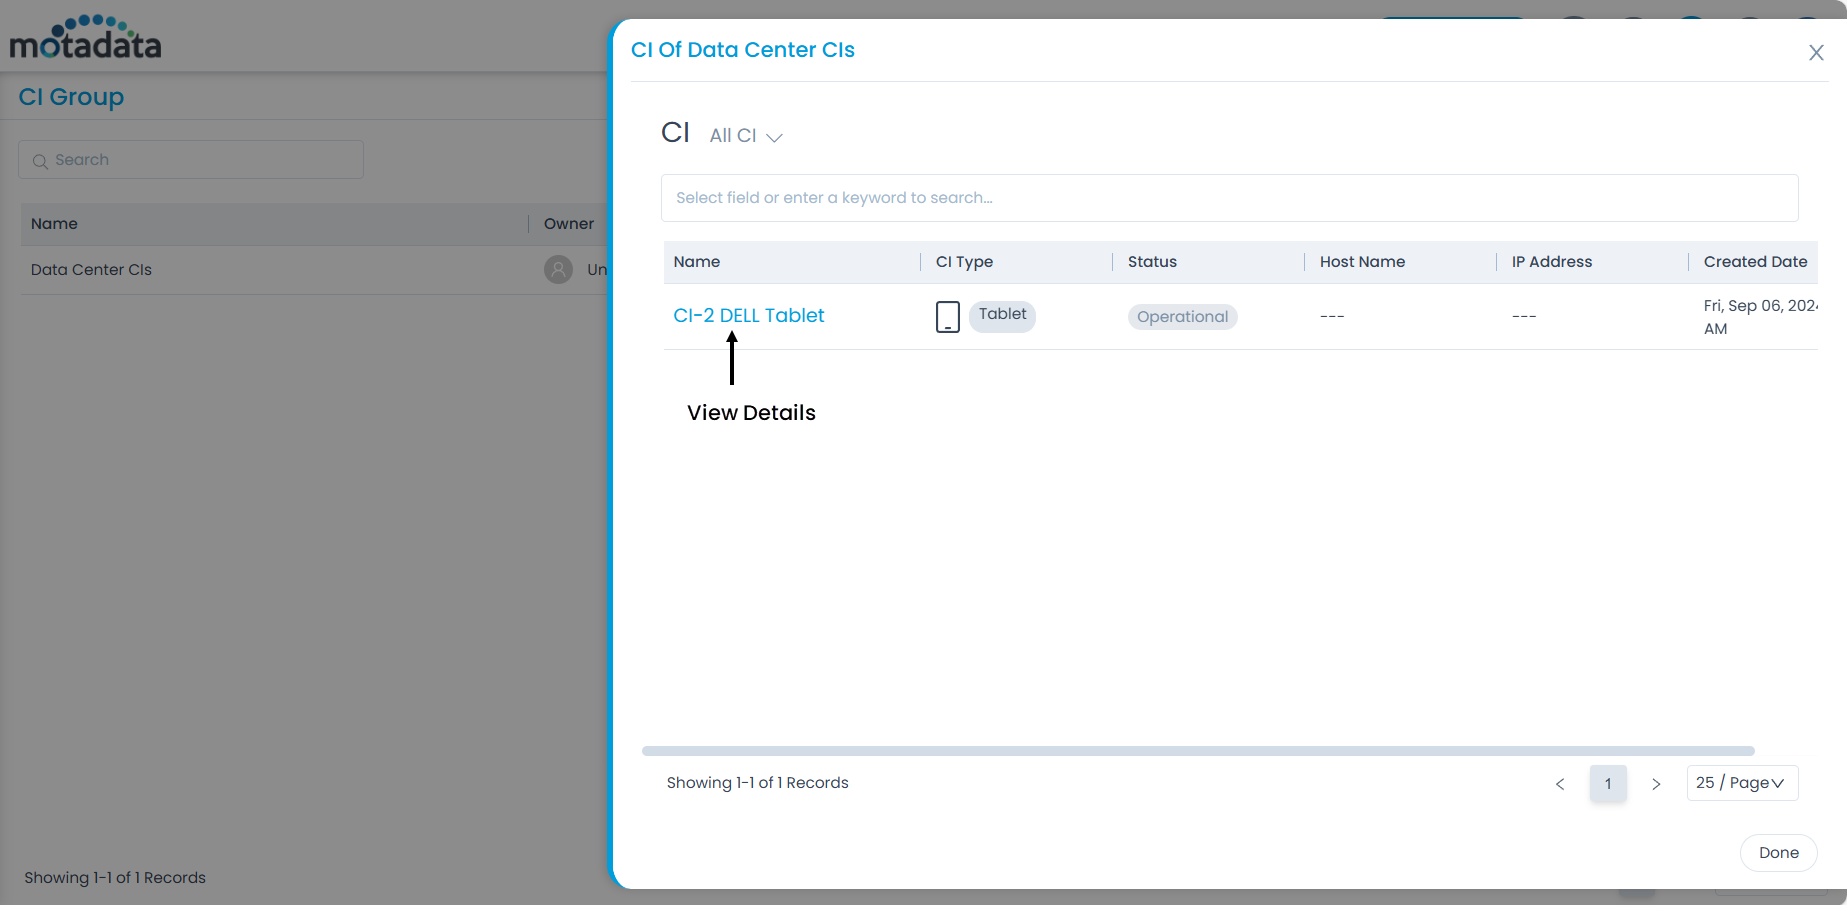The height and width of the screenshot is (905, 1847).
Task: Click the tablet device icon in the CI Type column
Action: point(947,317)
